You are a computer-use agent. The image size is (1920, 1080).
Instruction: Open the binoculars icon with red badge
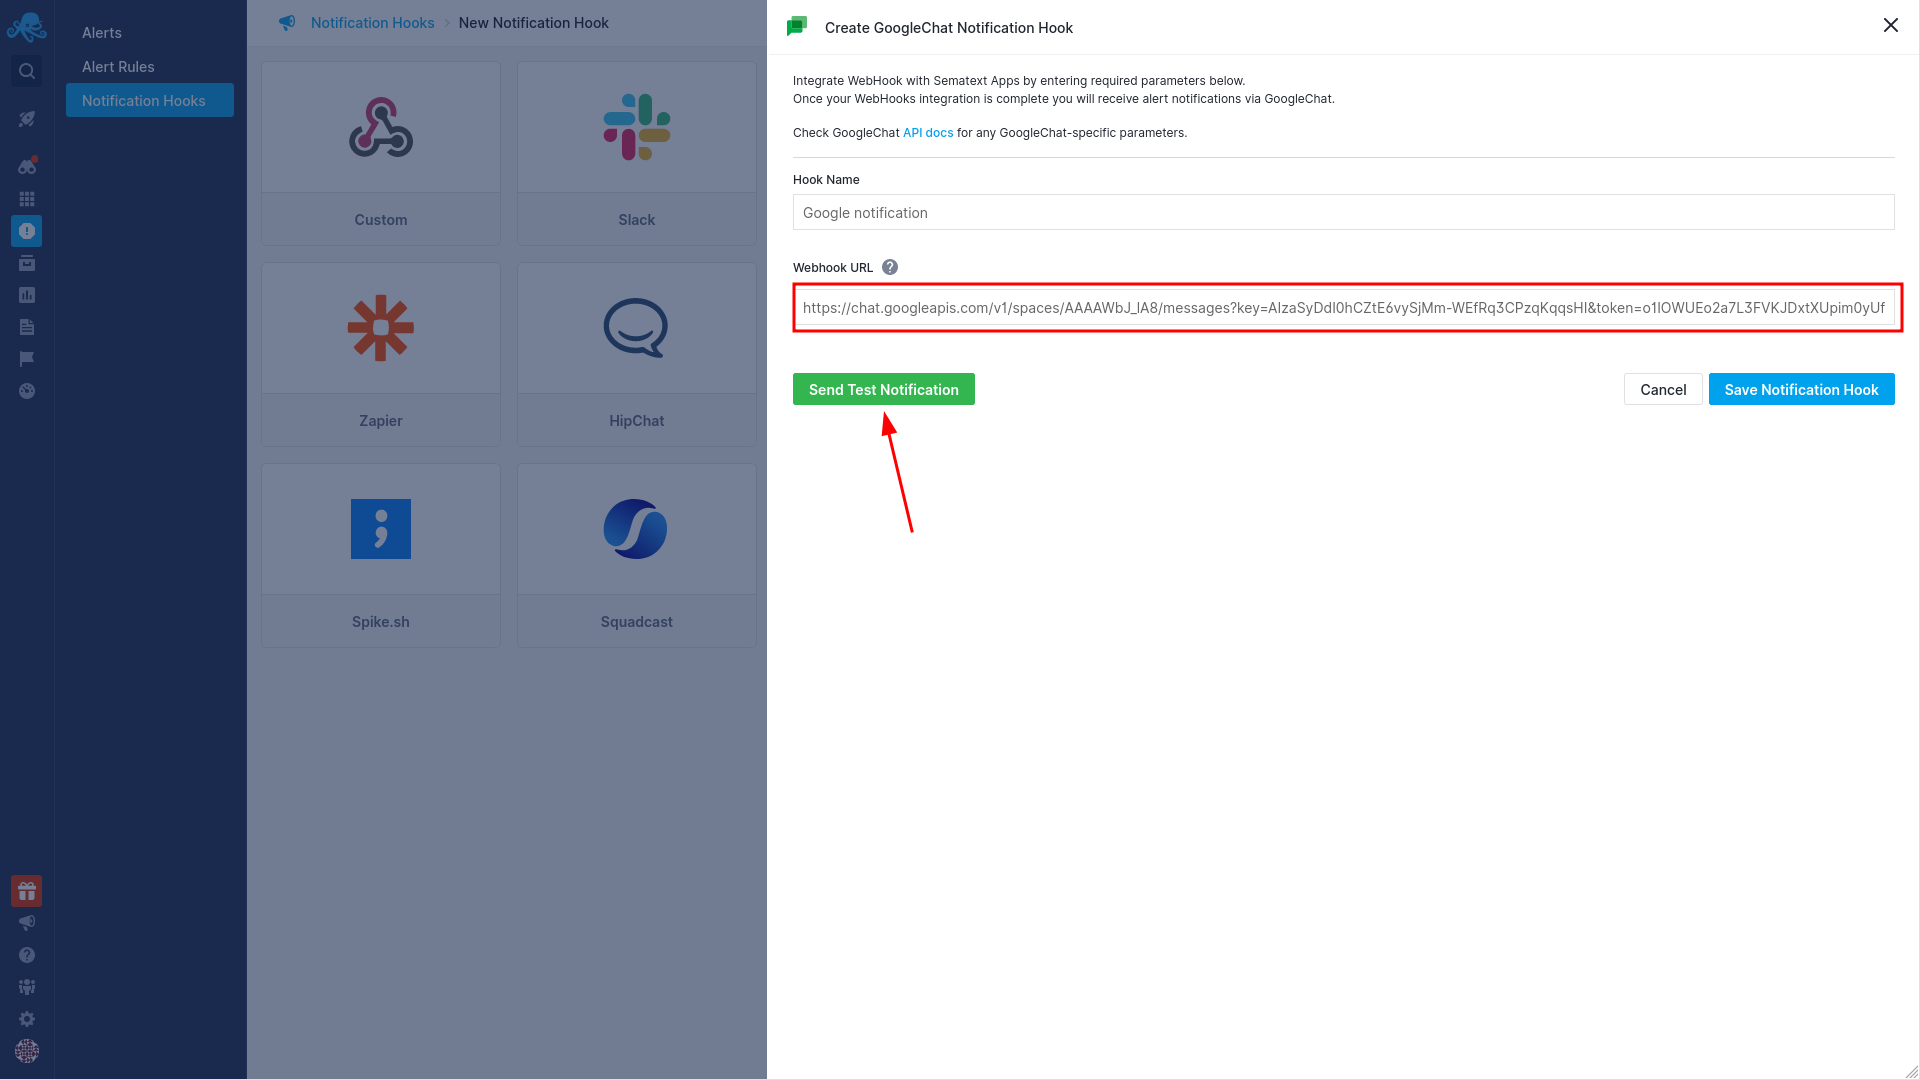pyautogui.click(x=27, y=166)
